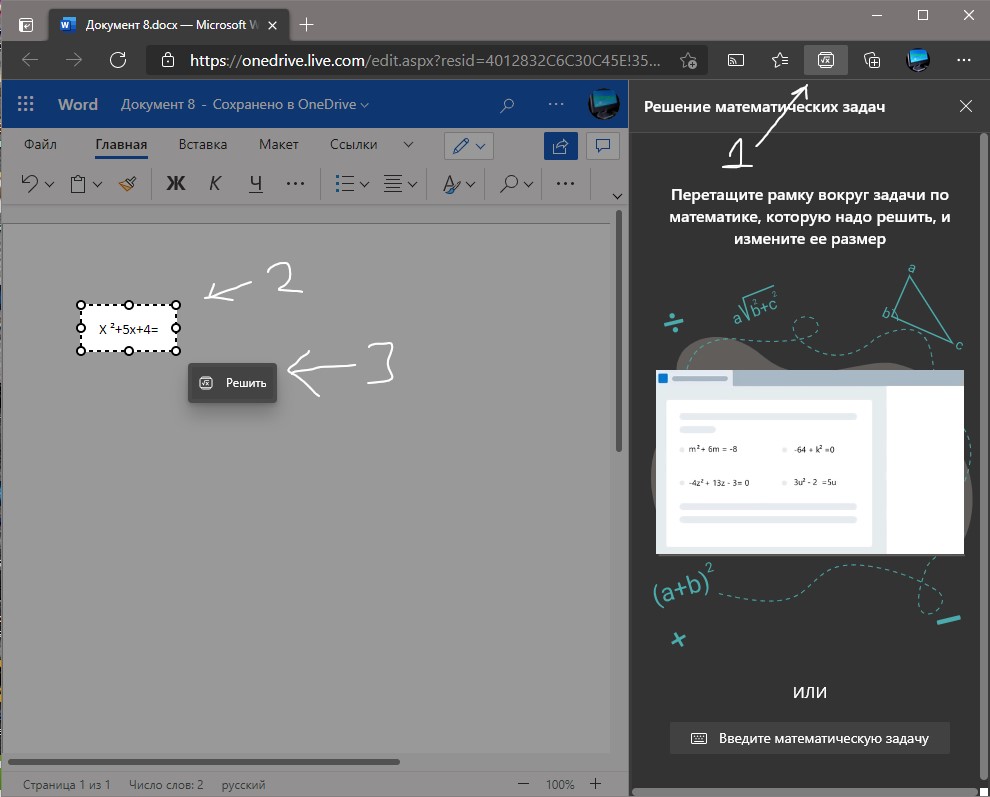Expand paste options dropdown arrow
The width and height of the screenshot is (990, 797).
[x=97, y=184]
